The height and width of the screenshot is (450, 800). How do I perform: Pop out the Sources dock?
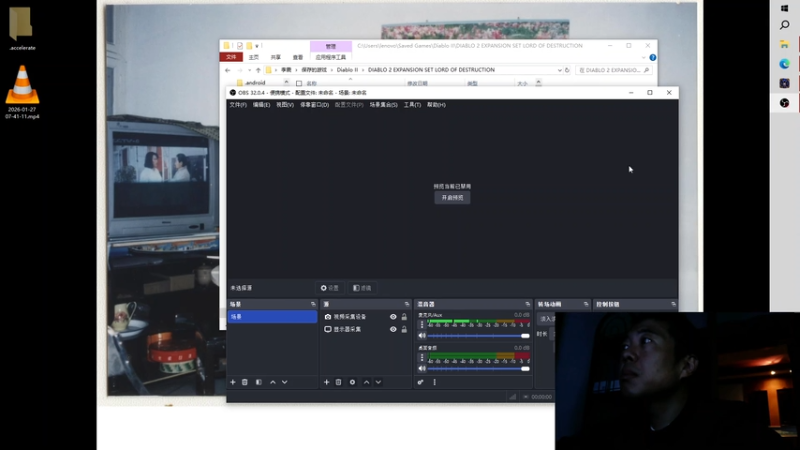(x=407, y=304)
